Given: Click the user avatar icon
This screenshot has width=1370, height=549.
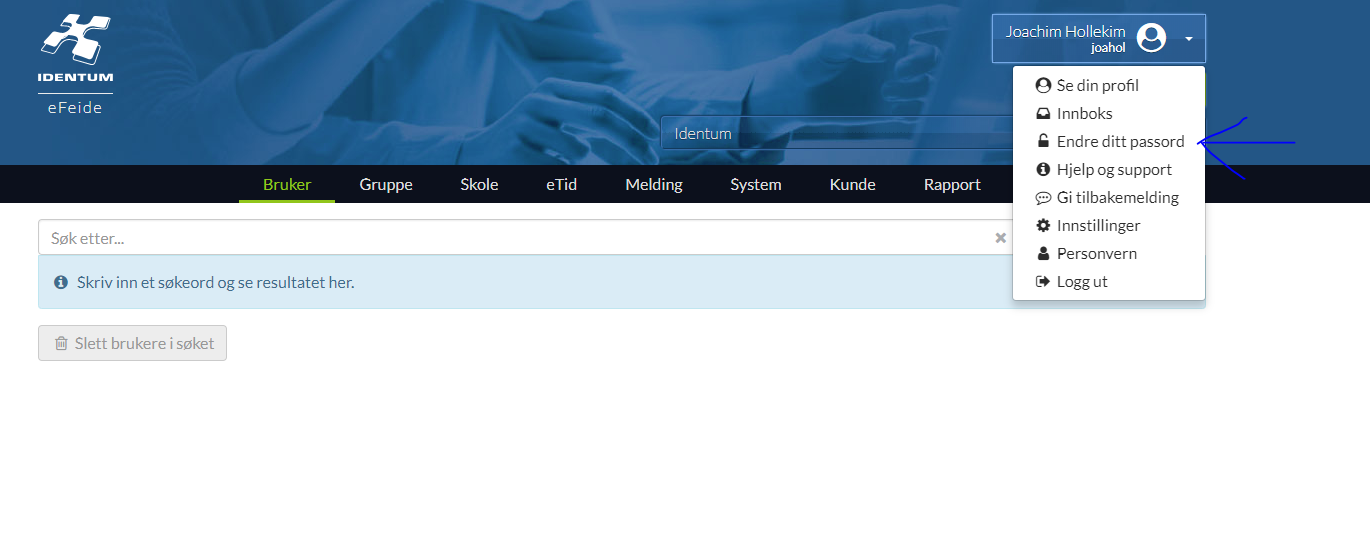Looking at the screenshot, I should pyautogui.click(x=1152, y=38).
